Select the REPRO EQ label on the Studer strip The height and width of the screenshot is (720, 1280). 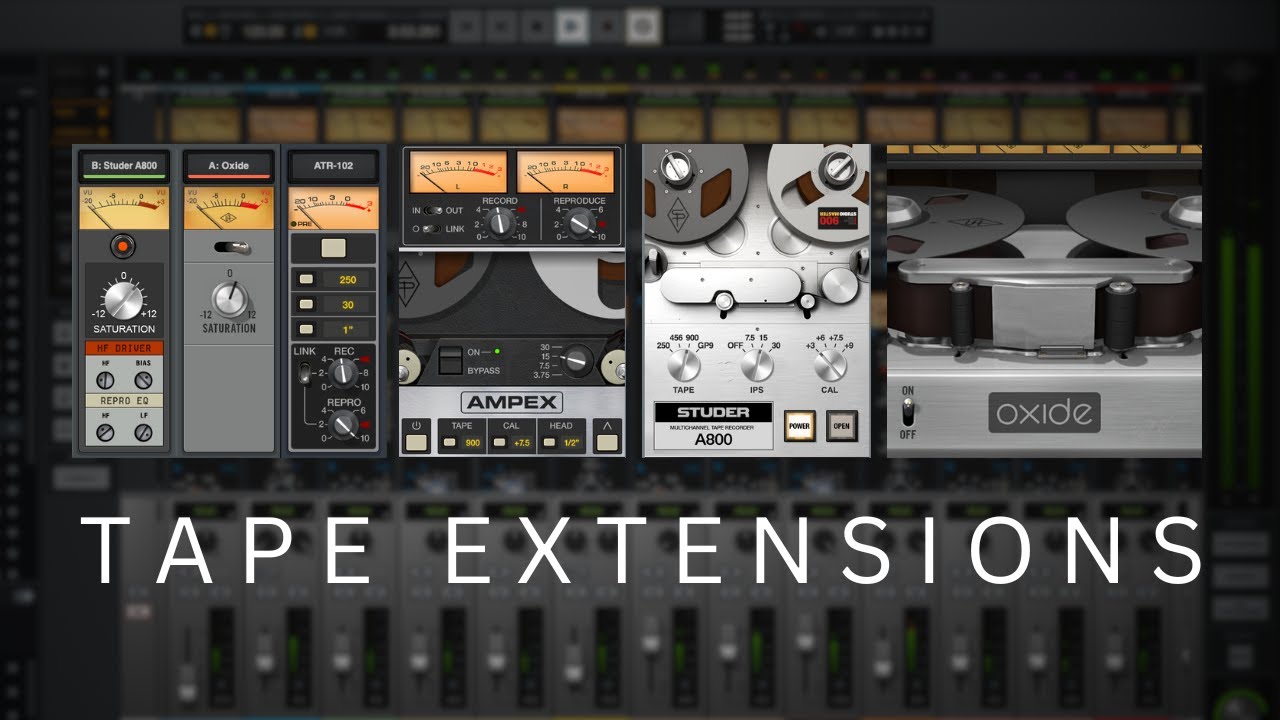124,400
